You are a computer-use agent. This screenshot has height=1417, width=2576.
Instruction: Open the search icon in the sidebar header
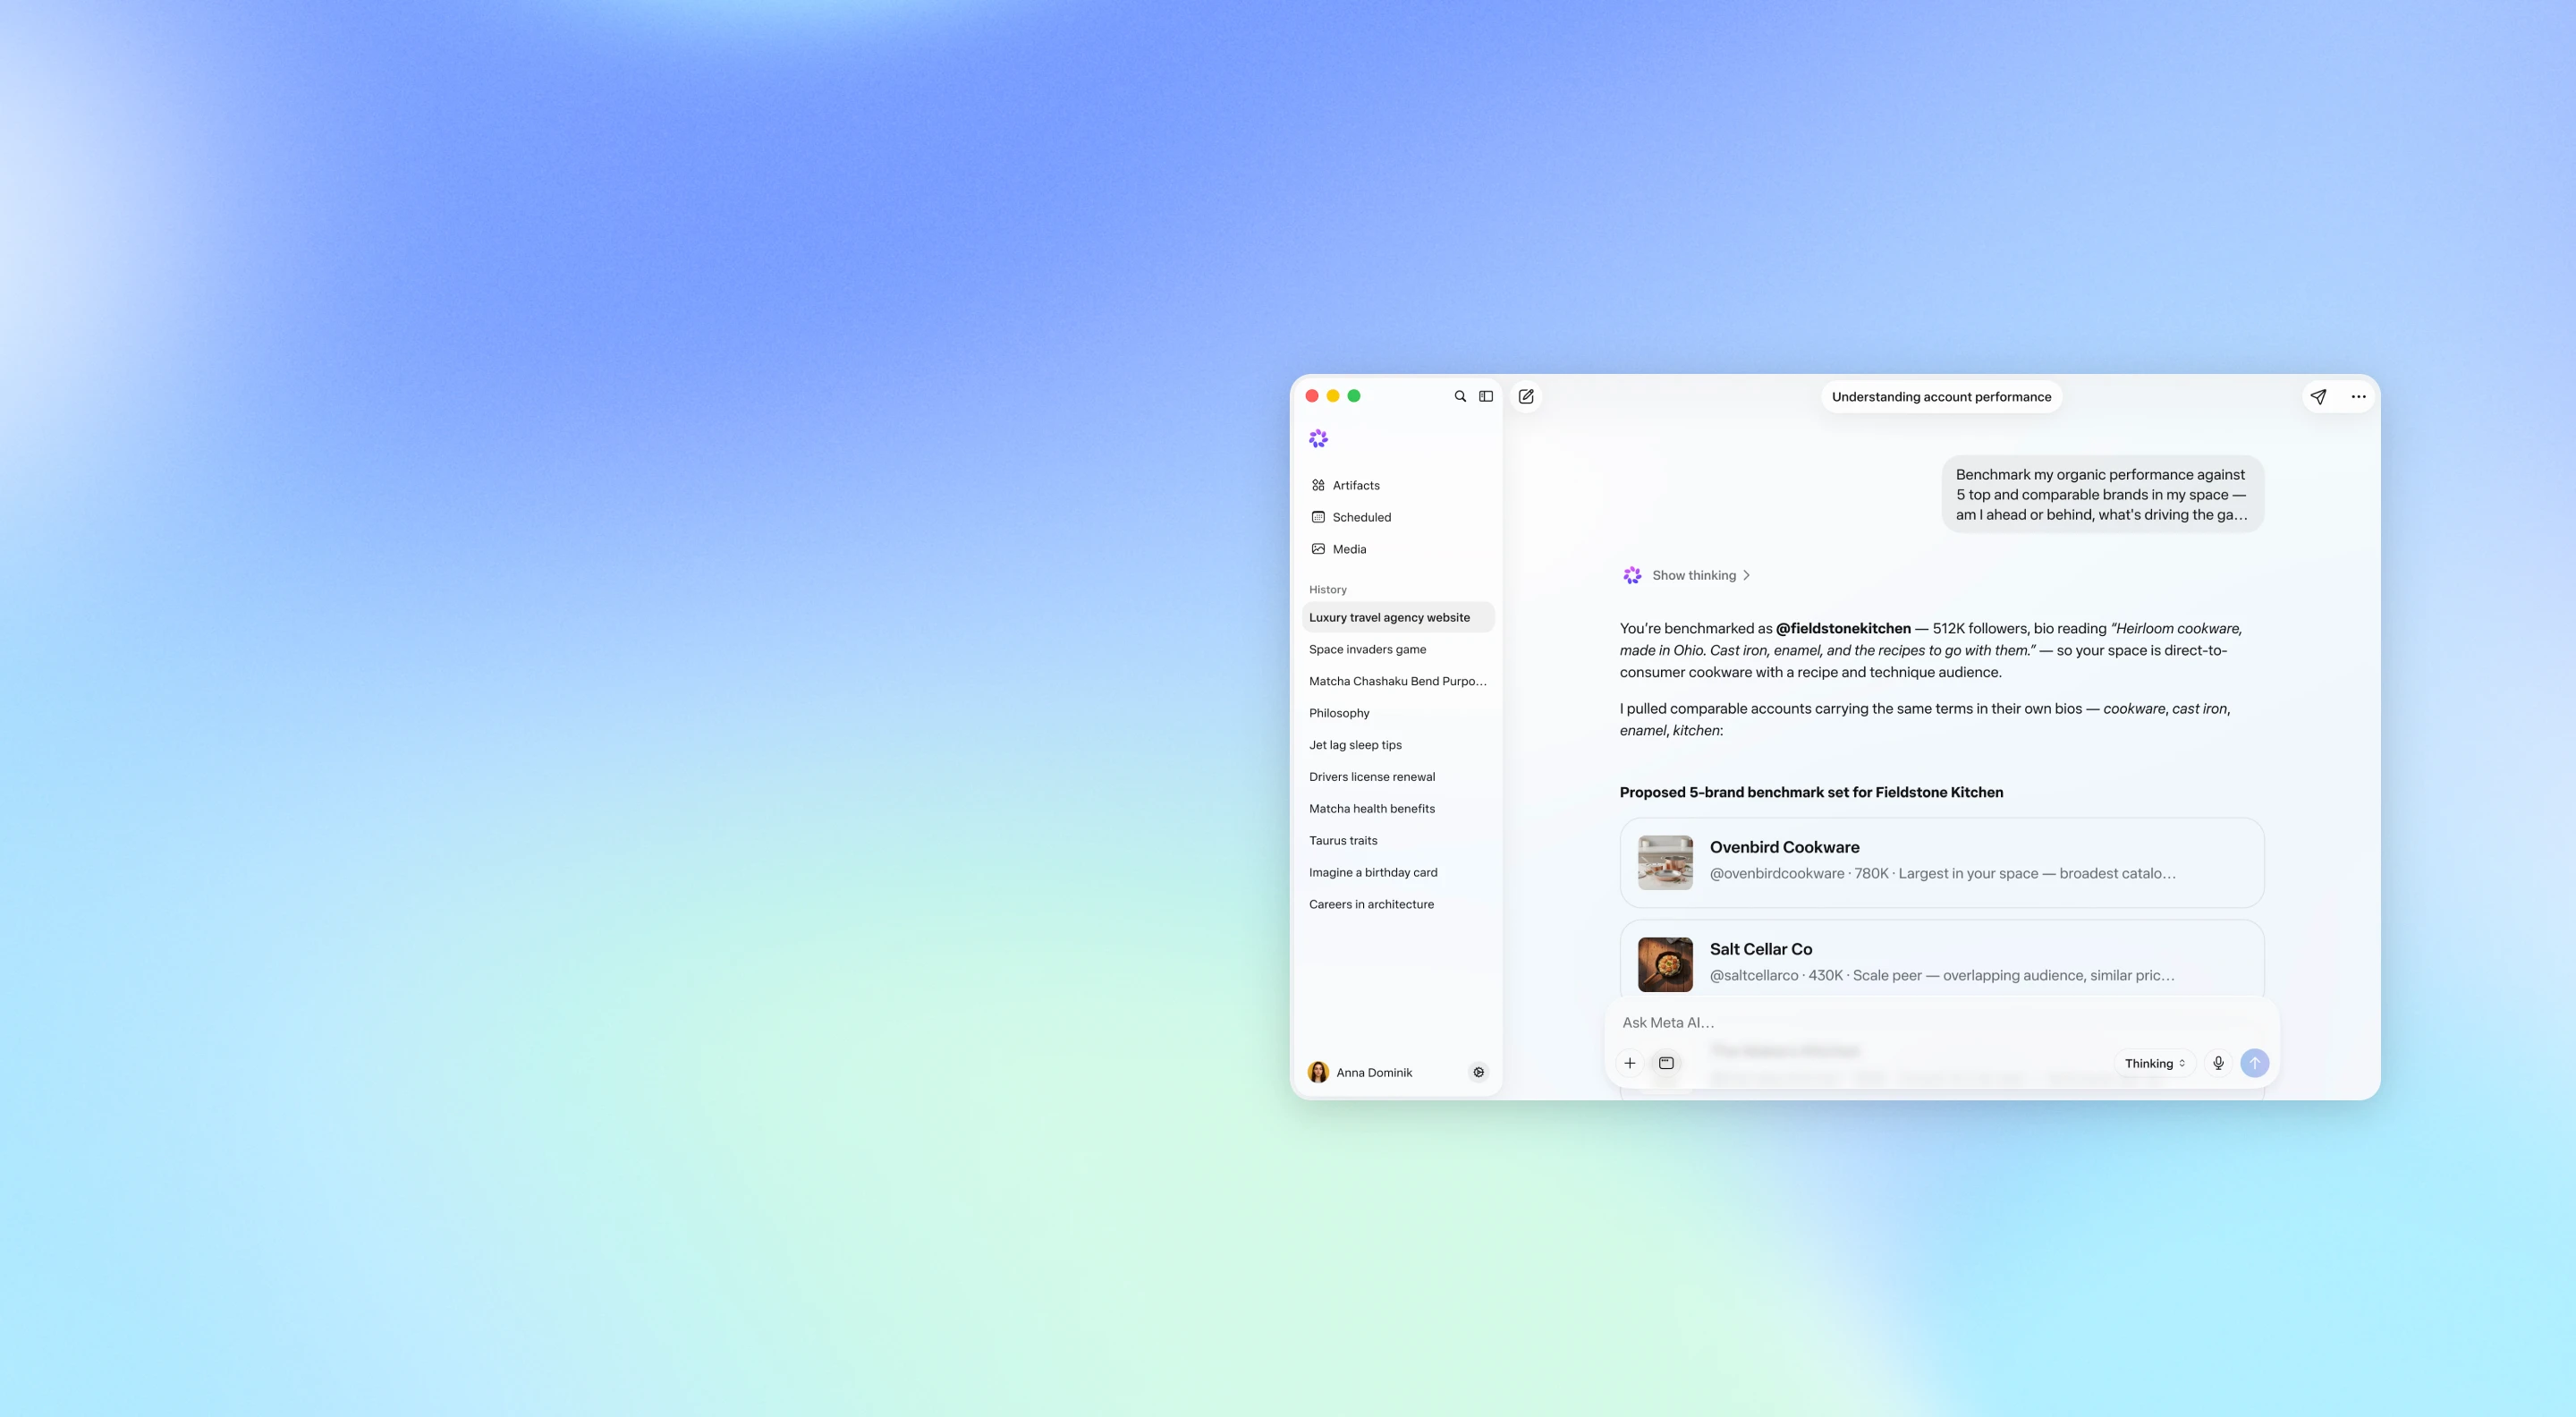(1460, 396)
